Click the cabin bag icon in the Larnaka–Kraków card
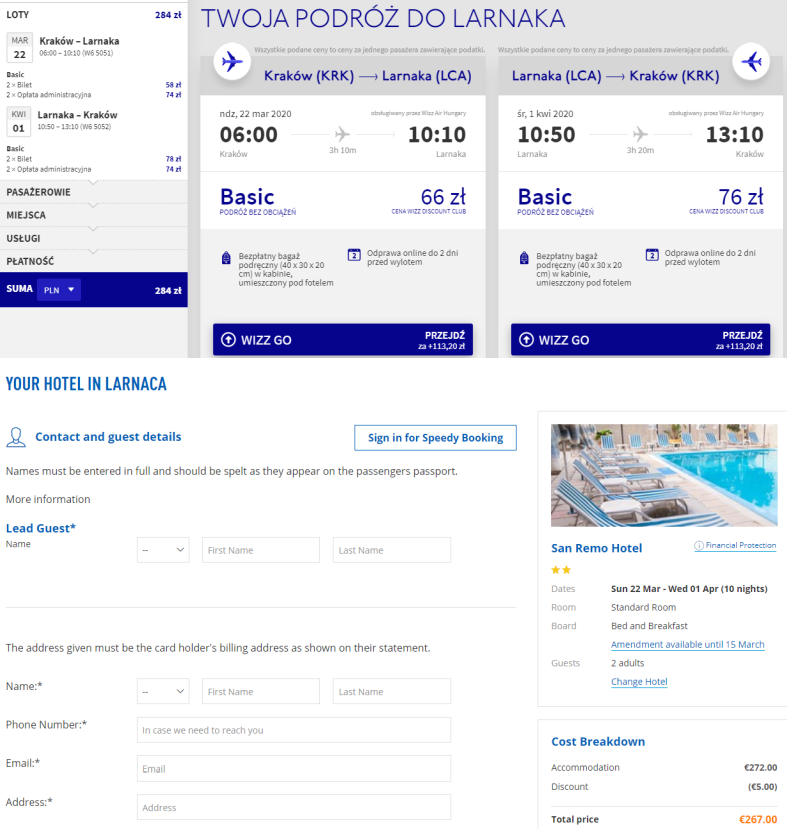Viewport: 787px width, 831px height. pos(524,258)
